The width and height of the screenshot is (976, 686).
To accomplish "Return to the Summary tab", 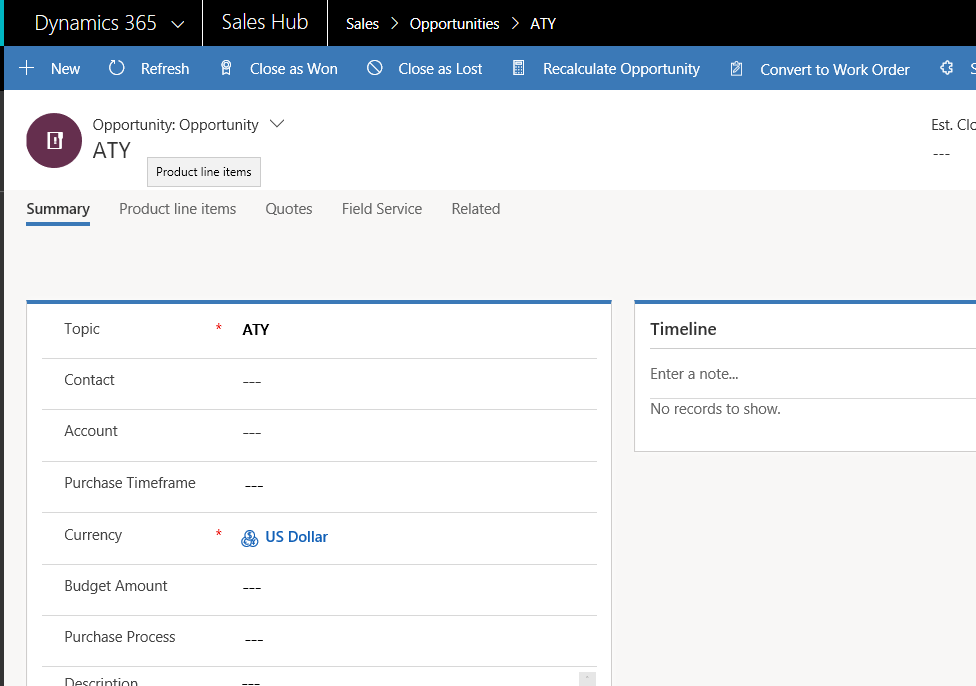I will [57, 209].
